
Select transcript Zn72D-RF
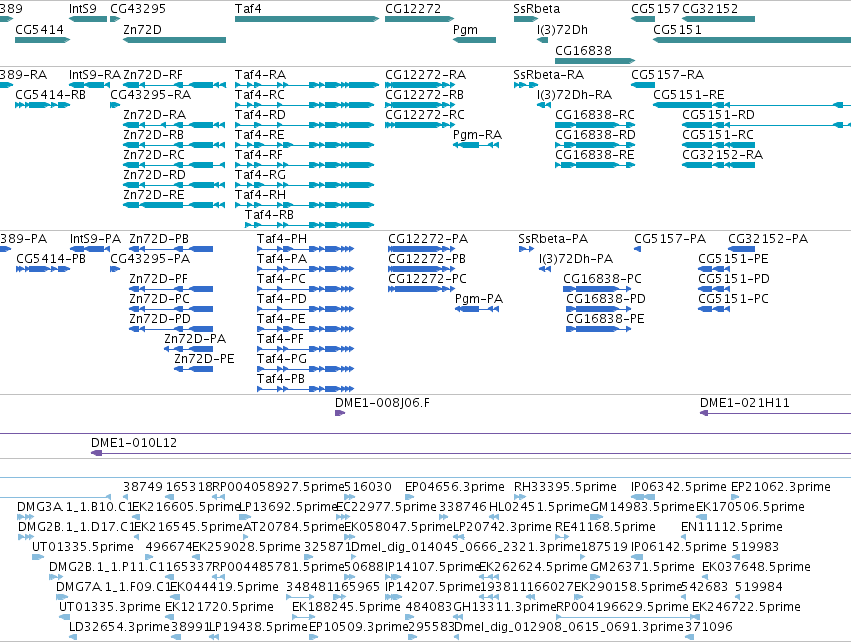pos(174,85)
